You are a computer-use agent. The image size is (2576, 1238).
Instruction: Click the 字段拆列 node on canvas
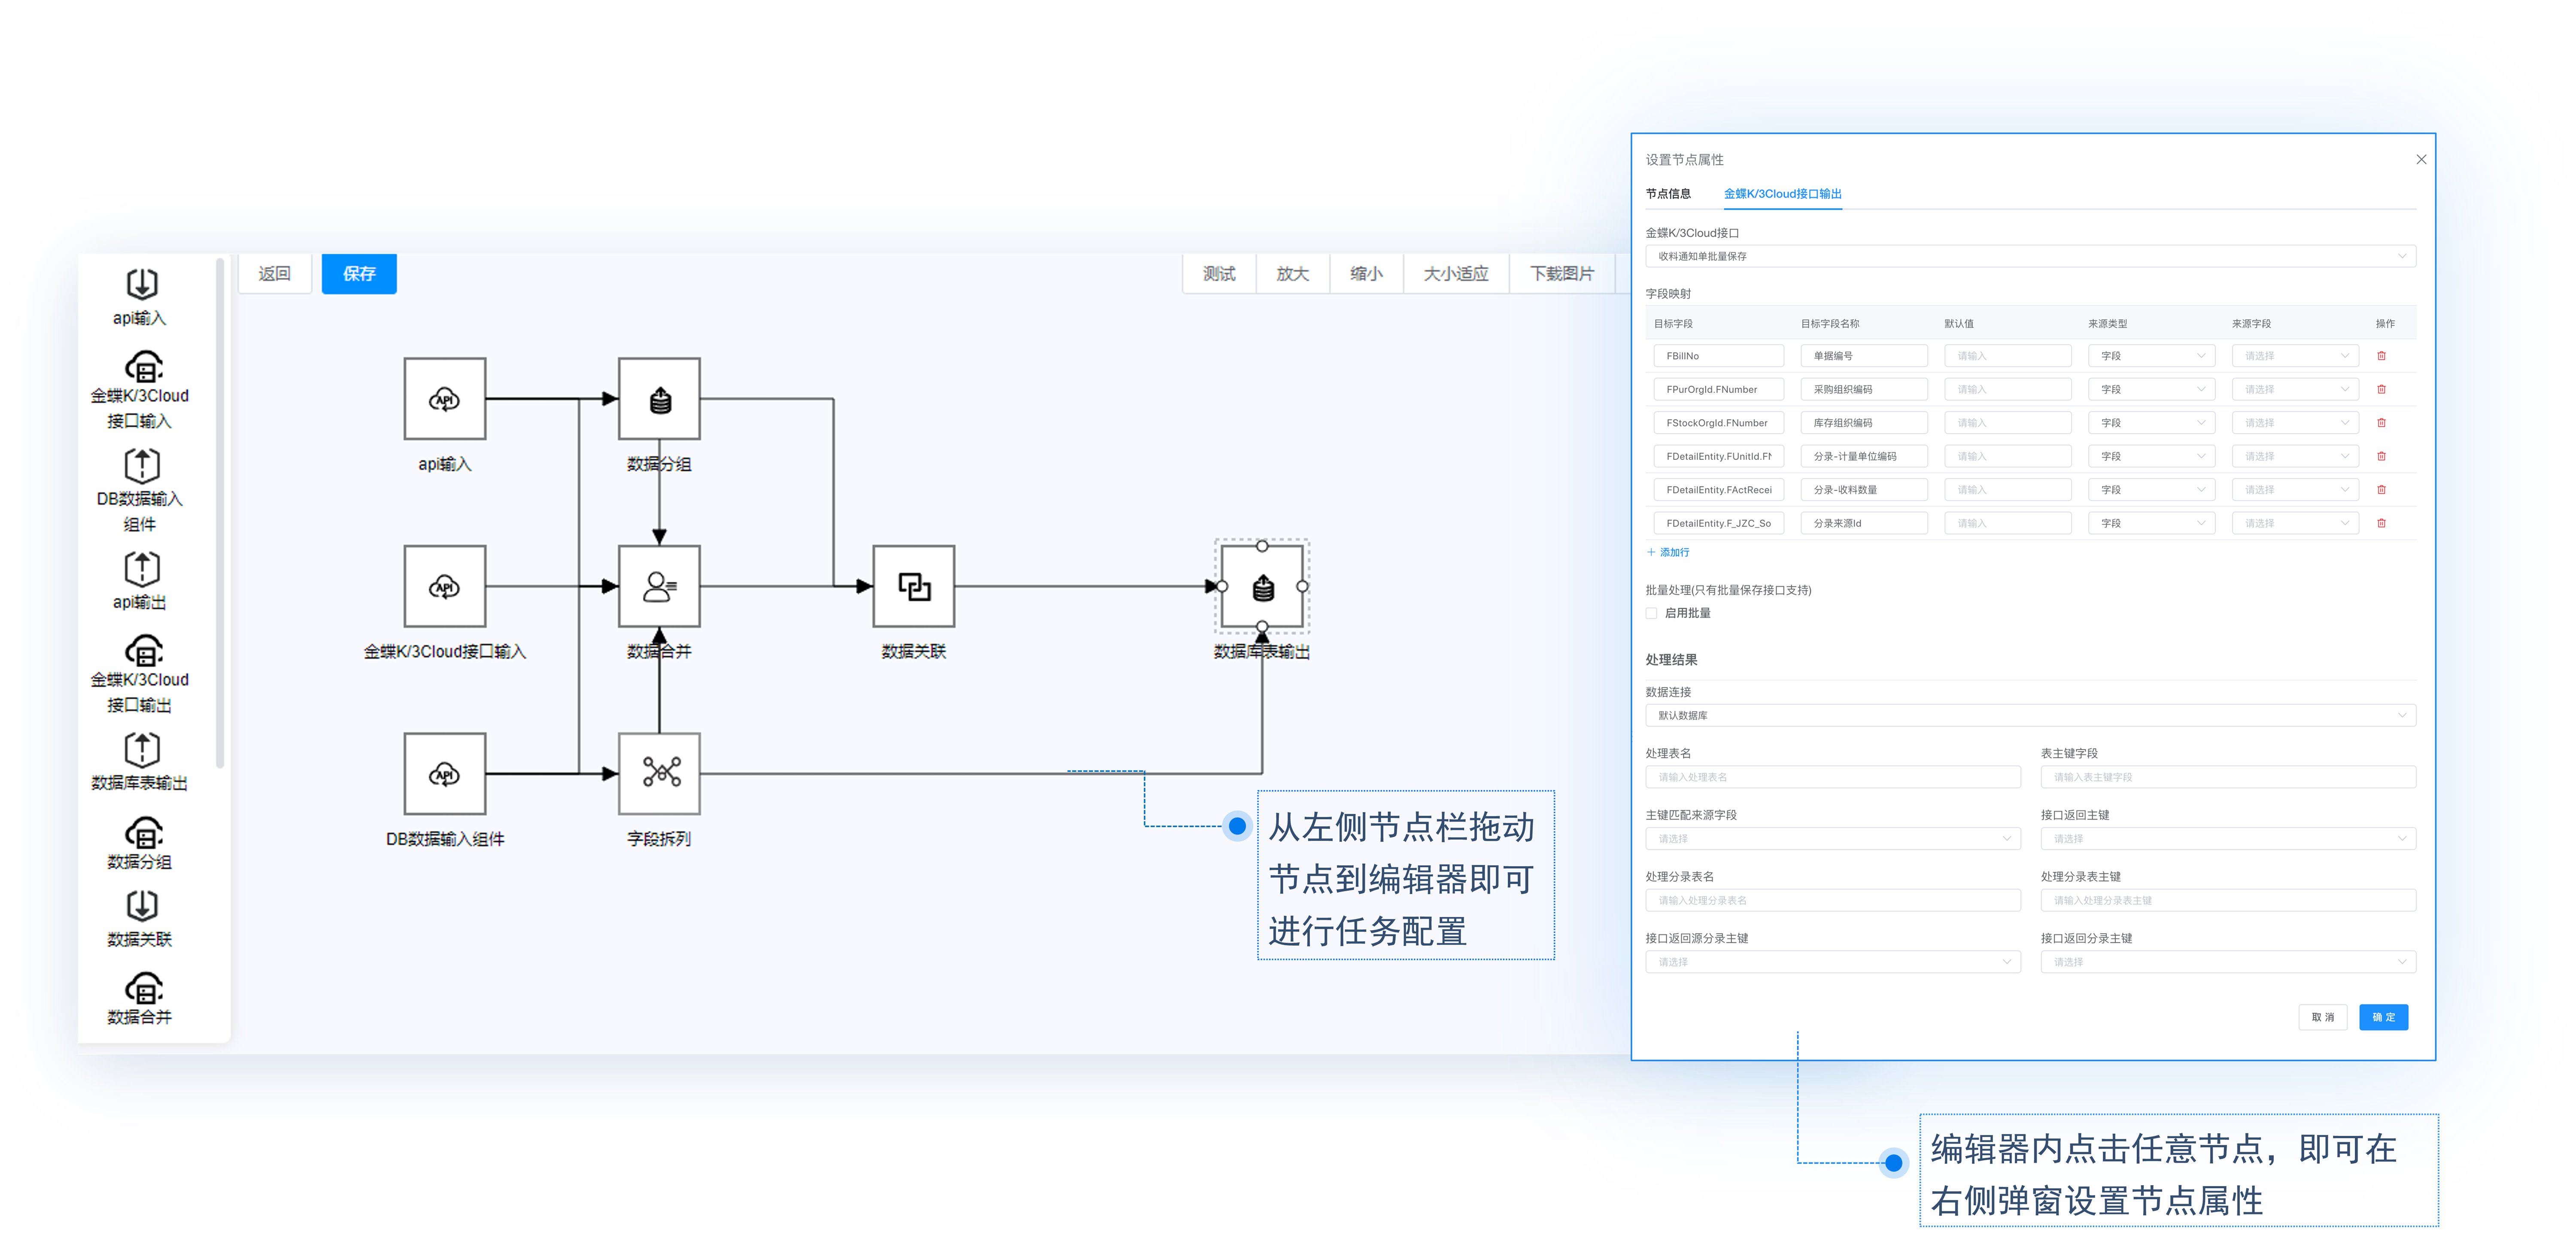click(659, 773)
